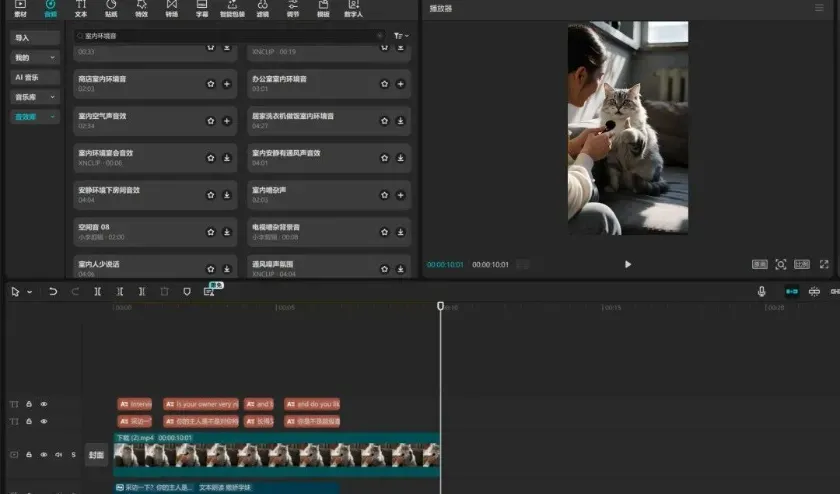Switch to the 字幕 captions tab
The image size is (840, 494).
pos(202,9)
